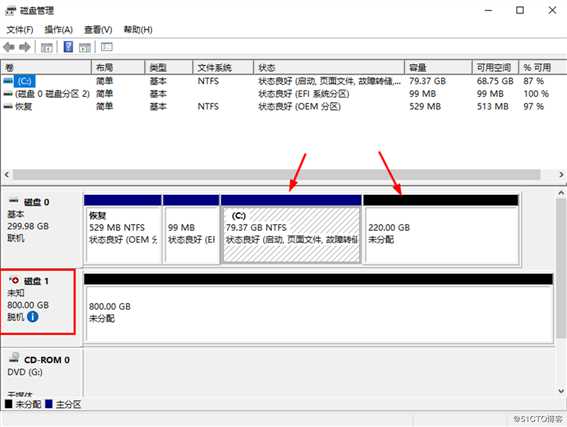The width and height of the screenshot is (567, 427).
Task: Select the (C:) 79.37 GB NTFS partition block
Action: pyautogui.click(x=291, y=229)
